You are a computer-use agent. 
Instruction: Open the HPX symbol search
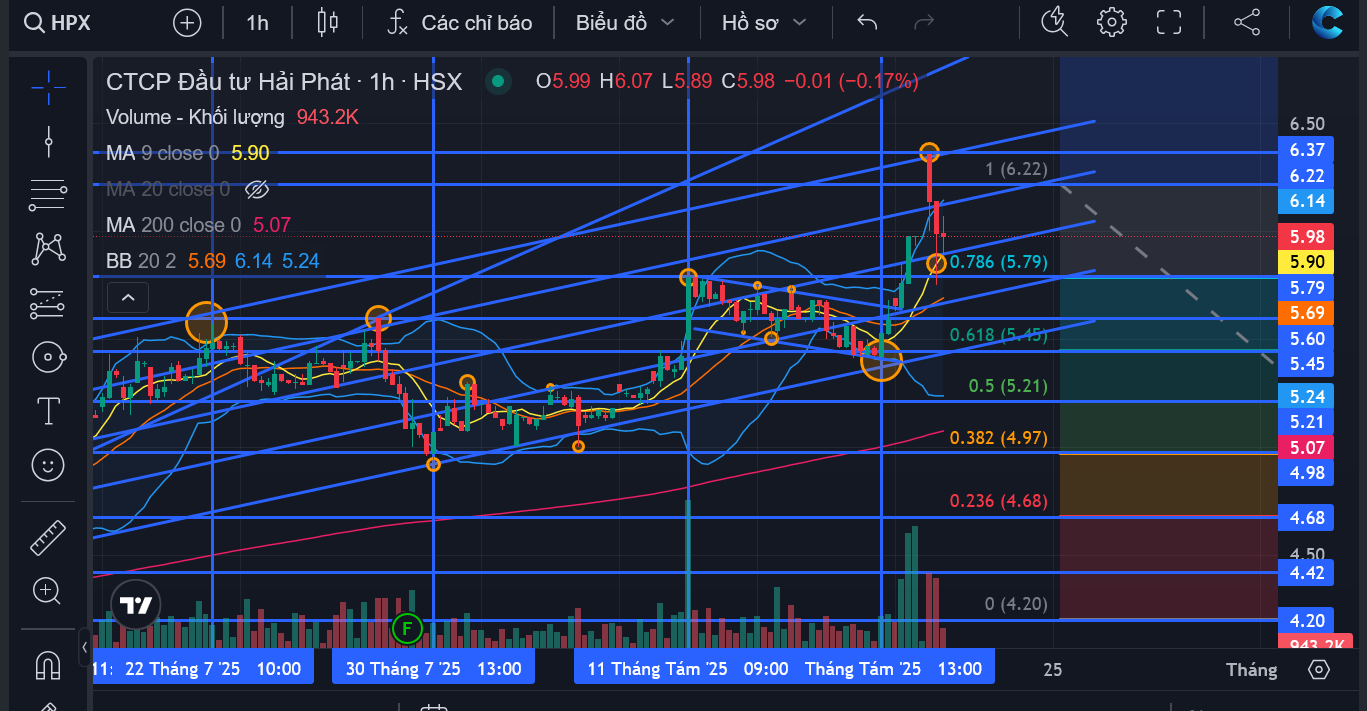tap(58, 22)
